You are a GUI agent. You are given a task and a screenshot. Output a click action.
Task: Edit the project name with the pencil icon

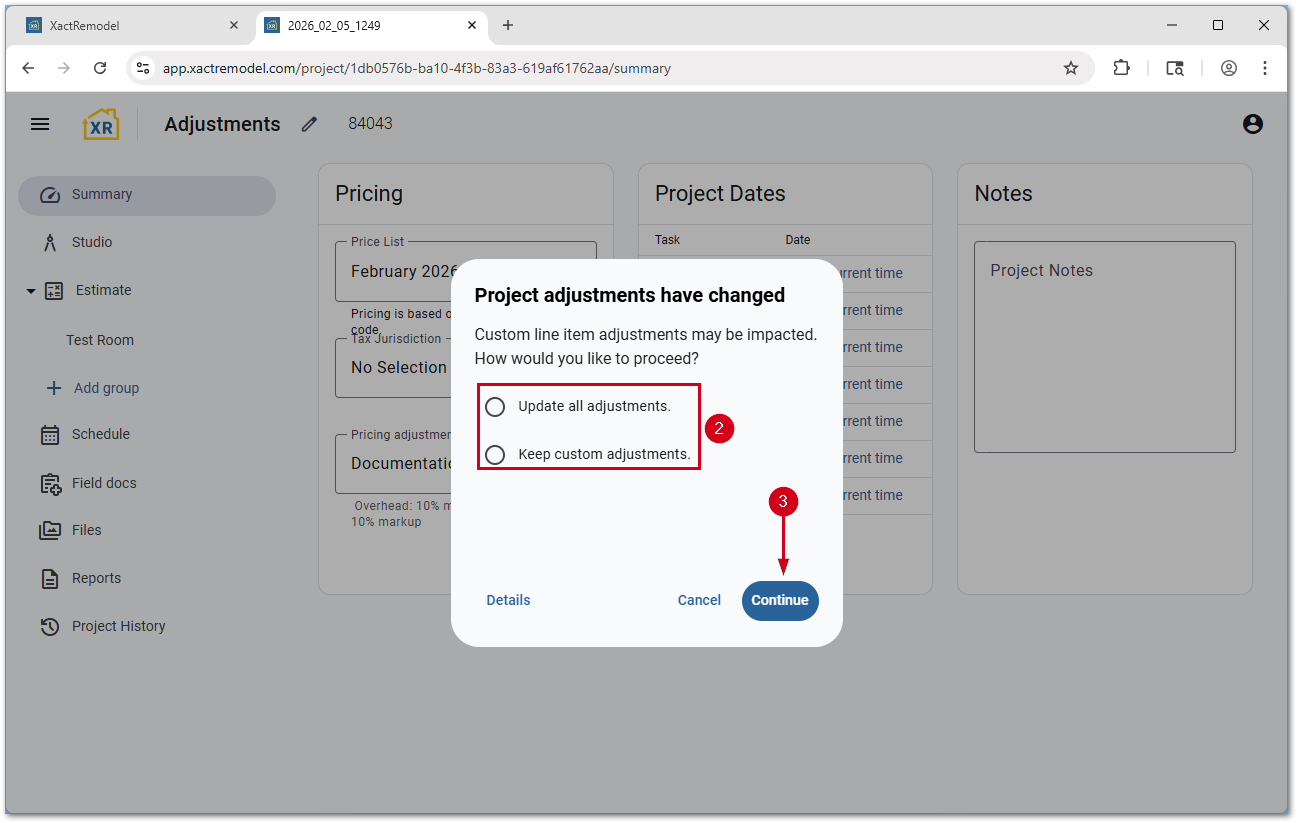(x=308, y=124)
